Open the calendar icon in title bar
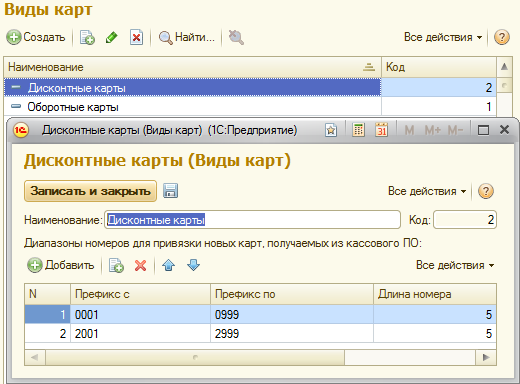The width and height of the screenshot is (520, 384). coord(381,130)
